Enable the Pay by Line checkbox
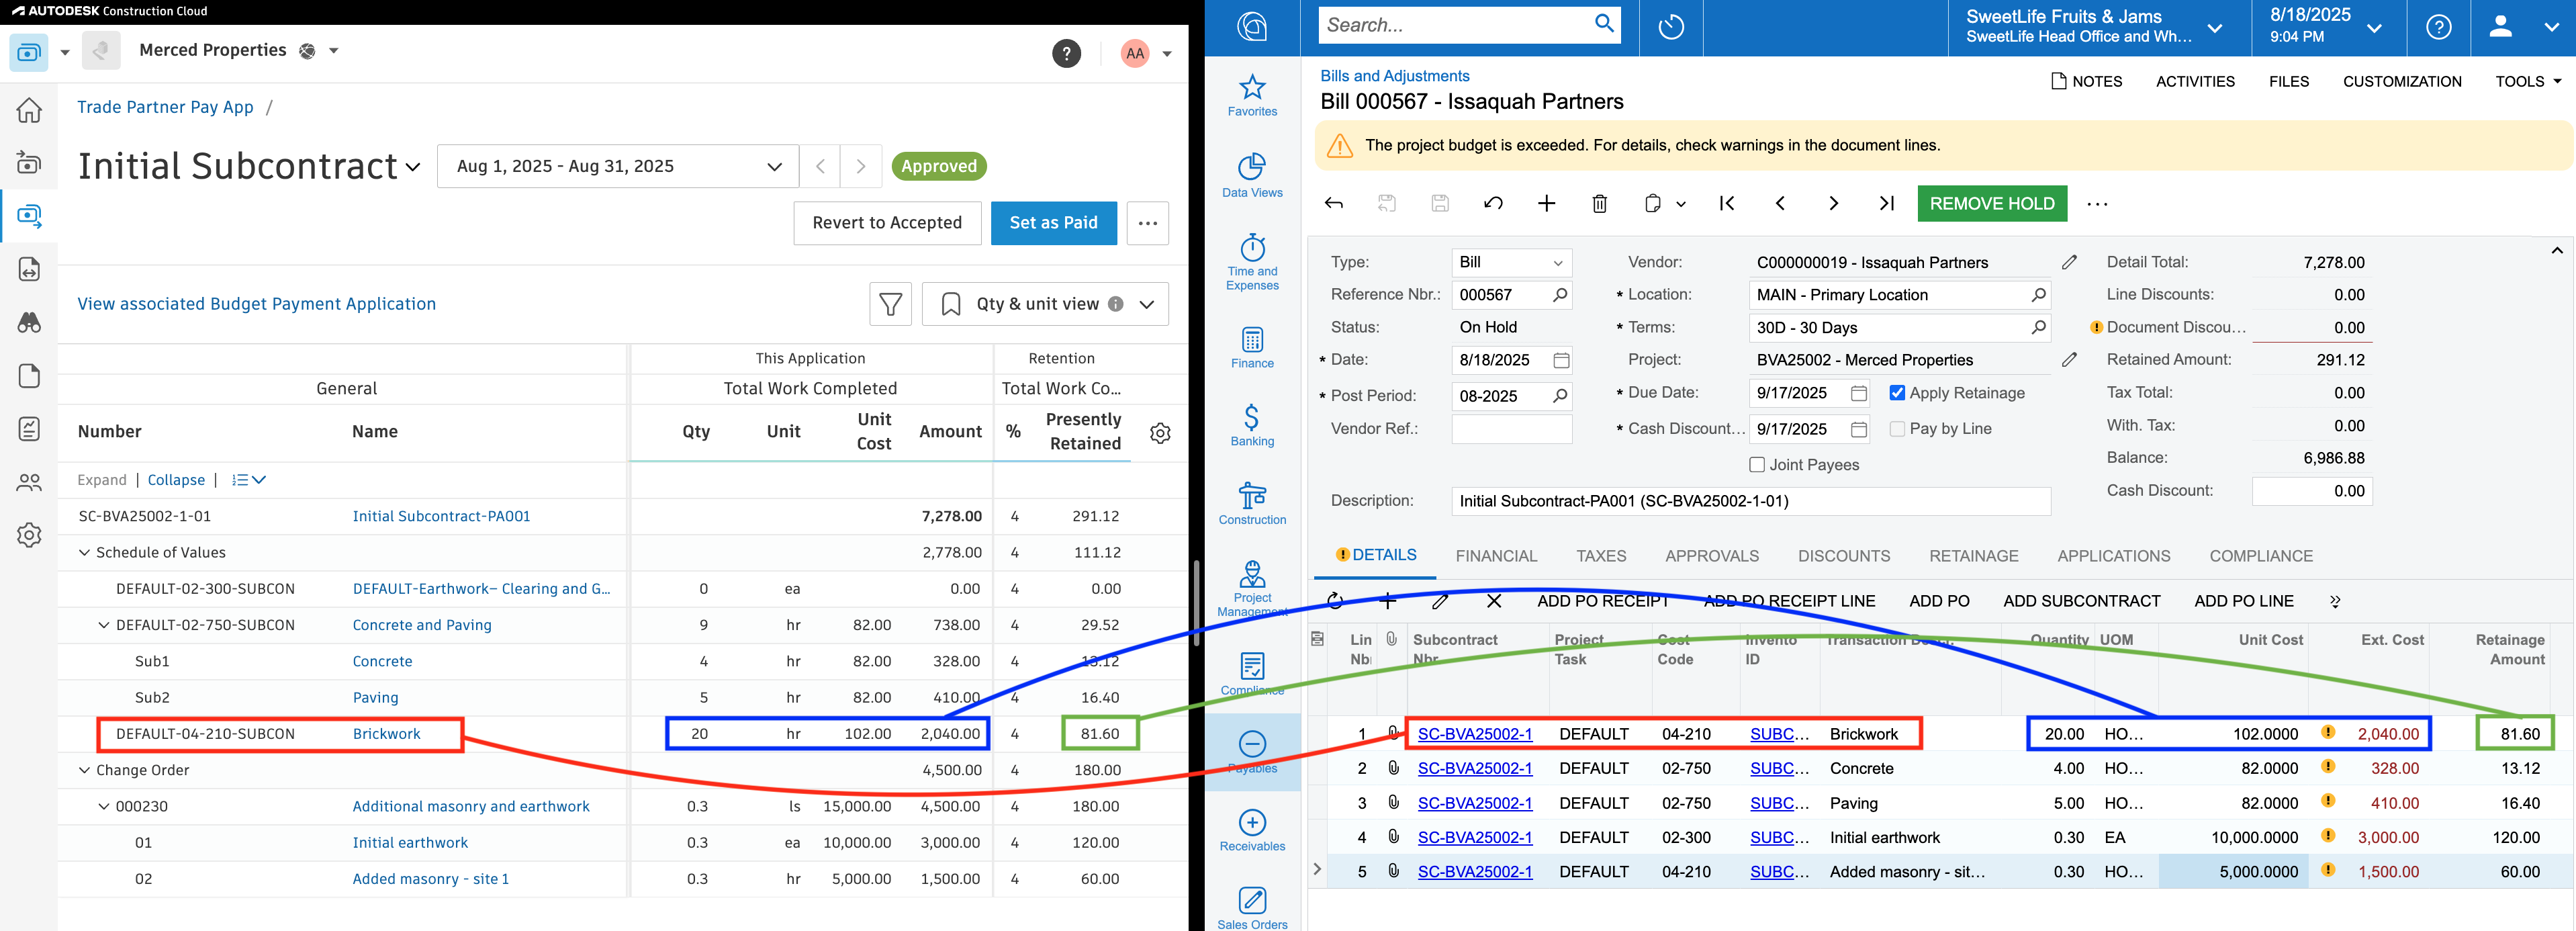2576x931 pixels. point(1896,428)
